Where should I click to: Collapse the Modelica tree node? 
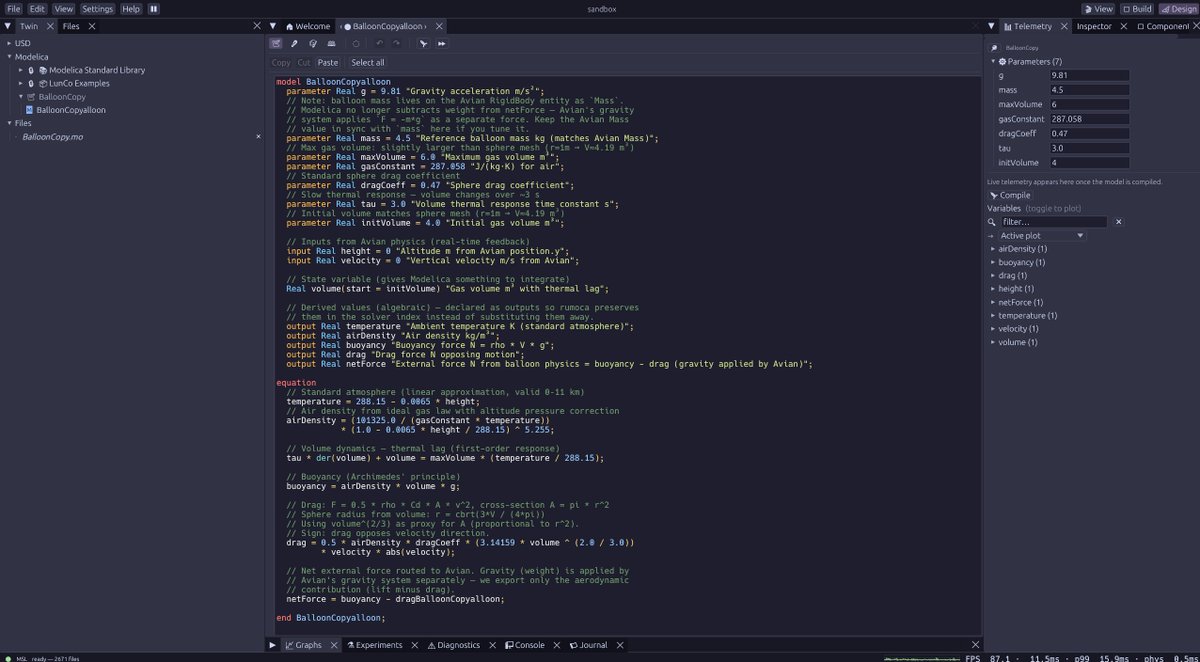click(9, 57)
